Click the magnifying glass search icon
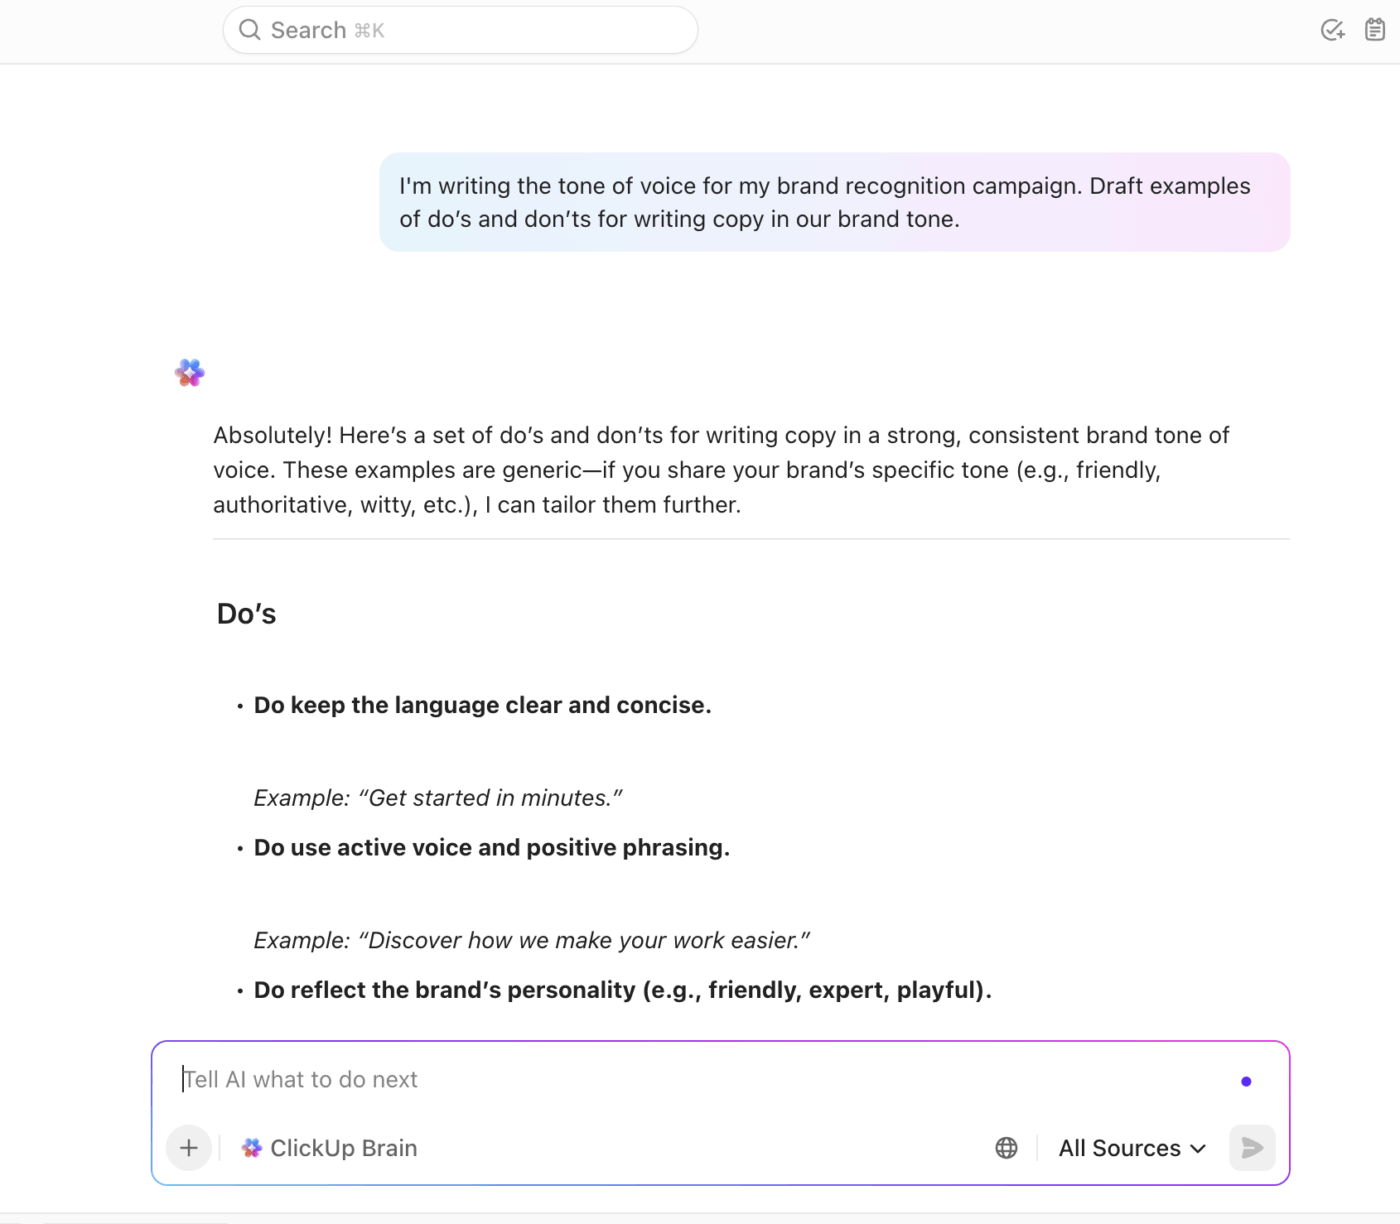The height and width of the screenshot is (1224, 1400). (x=250, y=30)
